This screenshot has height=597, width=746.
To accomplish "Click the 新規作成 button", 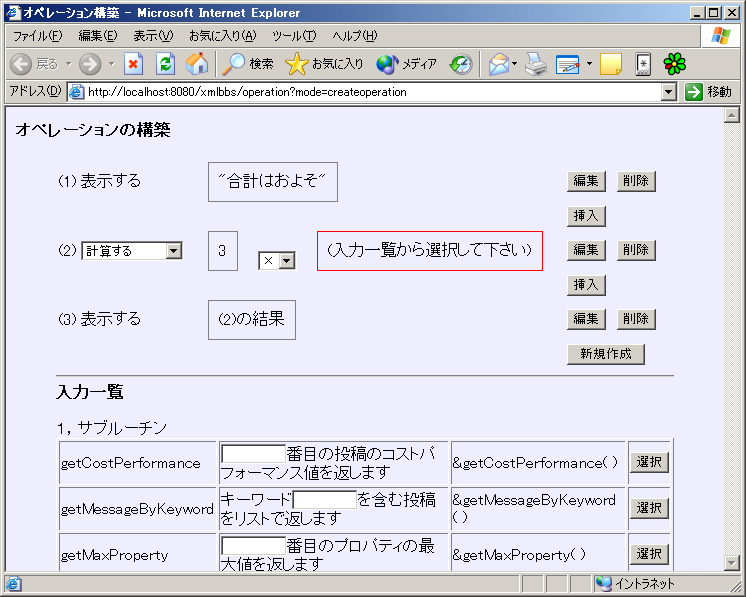I will (x=606, y=354).
